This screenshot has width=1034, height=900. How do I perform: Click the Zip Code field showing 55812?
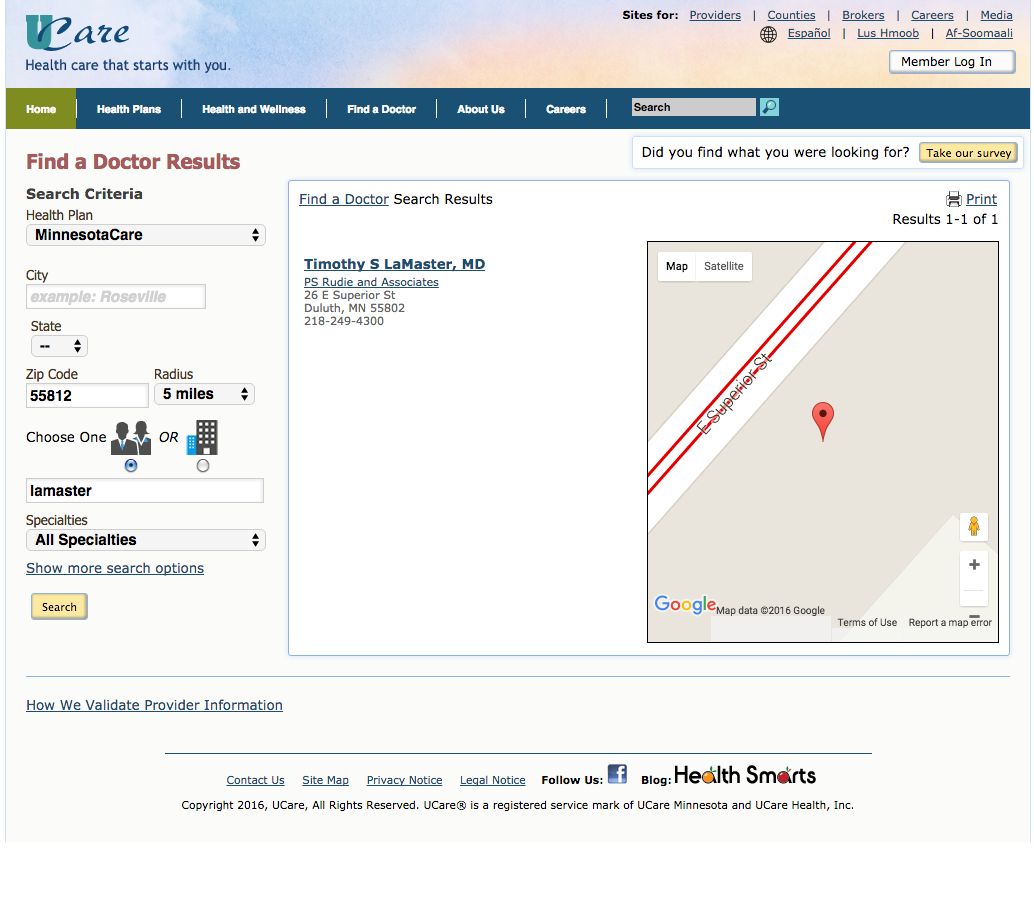[87, 396]
